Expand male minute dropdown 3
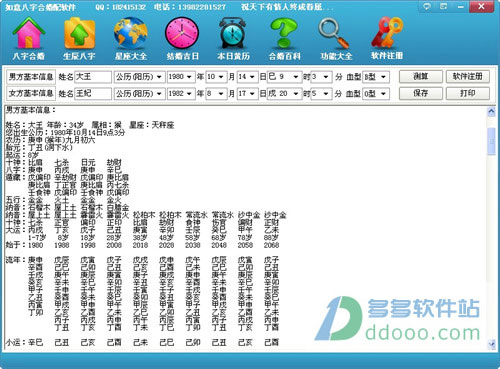 tap(326, 77)
